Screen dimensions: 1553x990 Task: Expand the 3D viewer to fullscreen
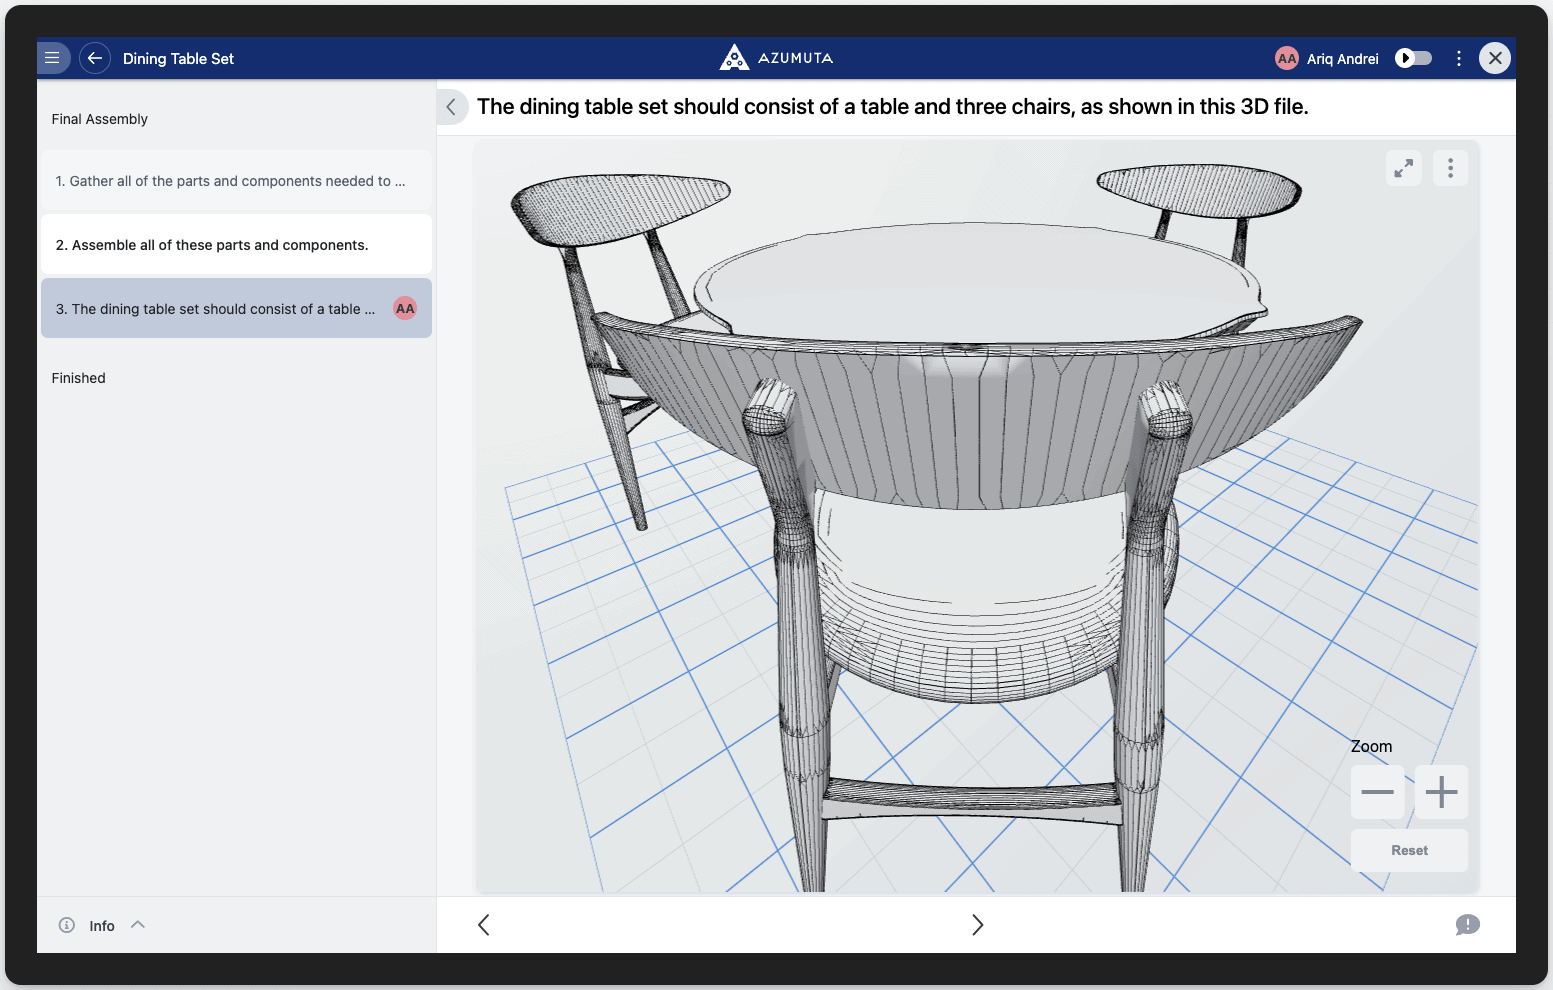[x=1404, y=168]
